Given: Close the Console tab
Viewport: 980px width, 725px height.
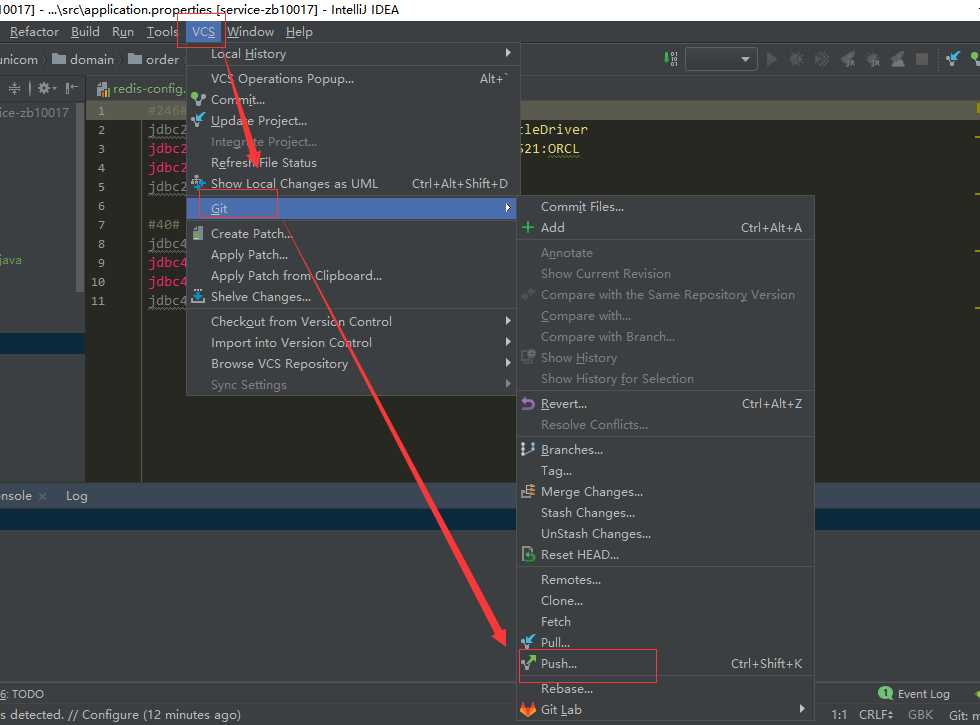Looking at the screenshot, I should (x=42, y=496).
